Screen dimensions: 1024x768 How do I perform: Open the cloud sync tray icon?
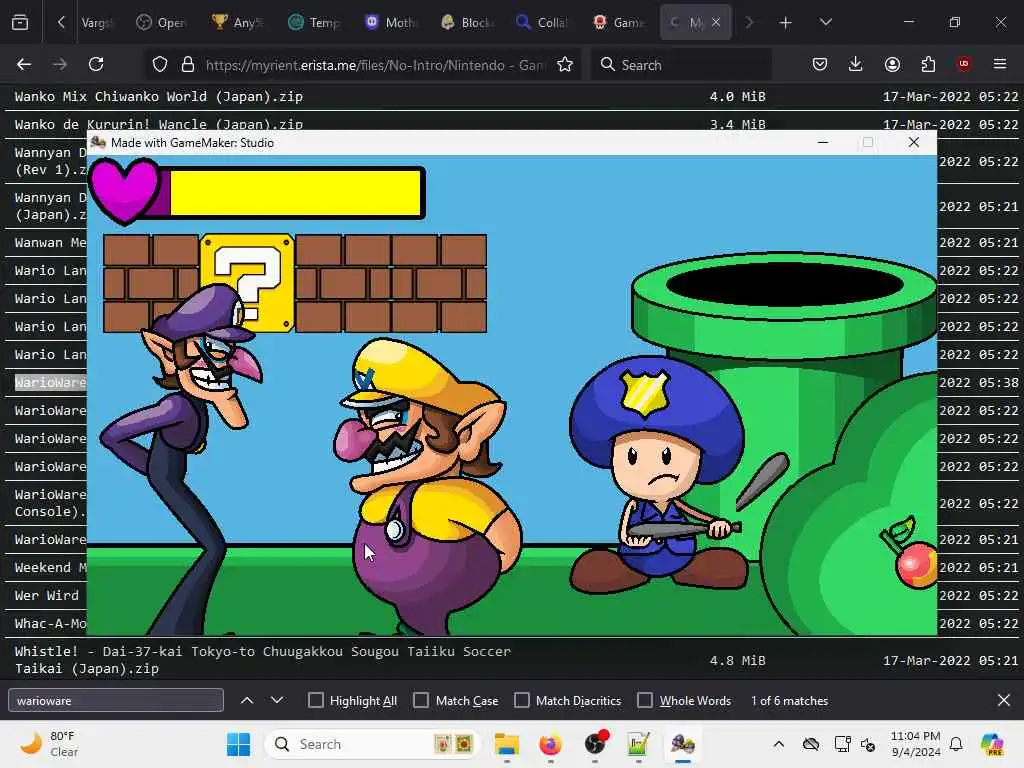pos(810,744)
